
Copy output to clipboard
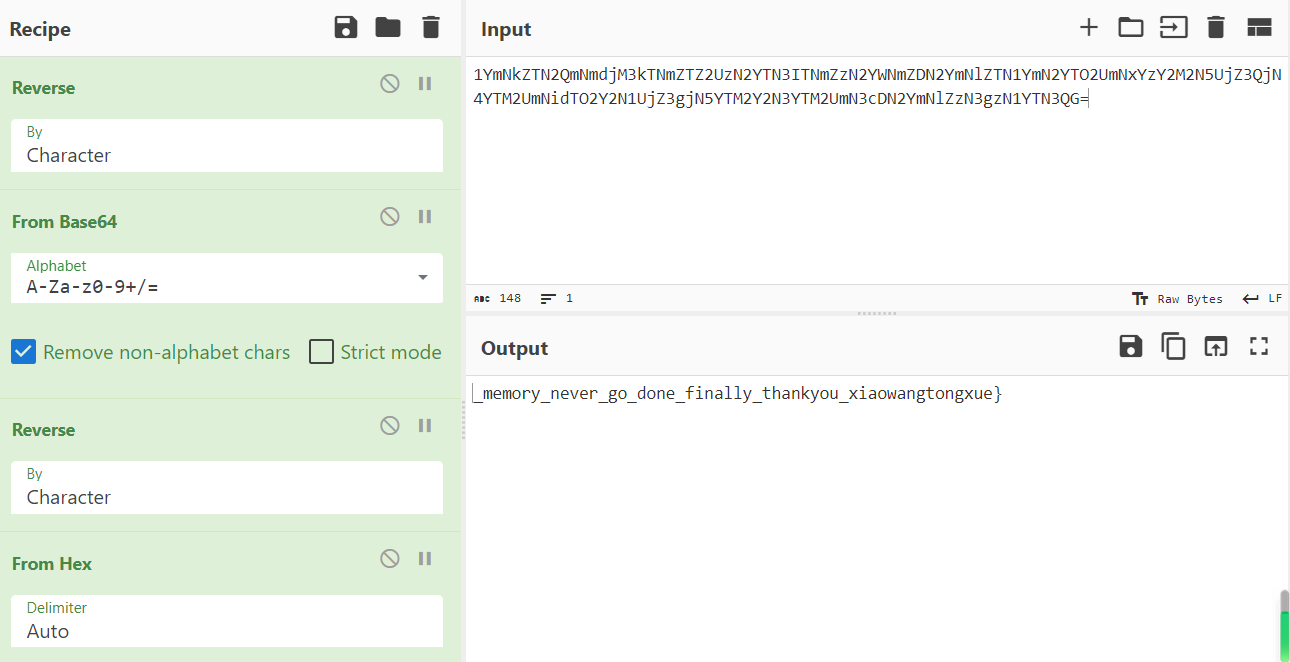[x=1173, y=347]
